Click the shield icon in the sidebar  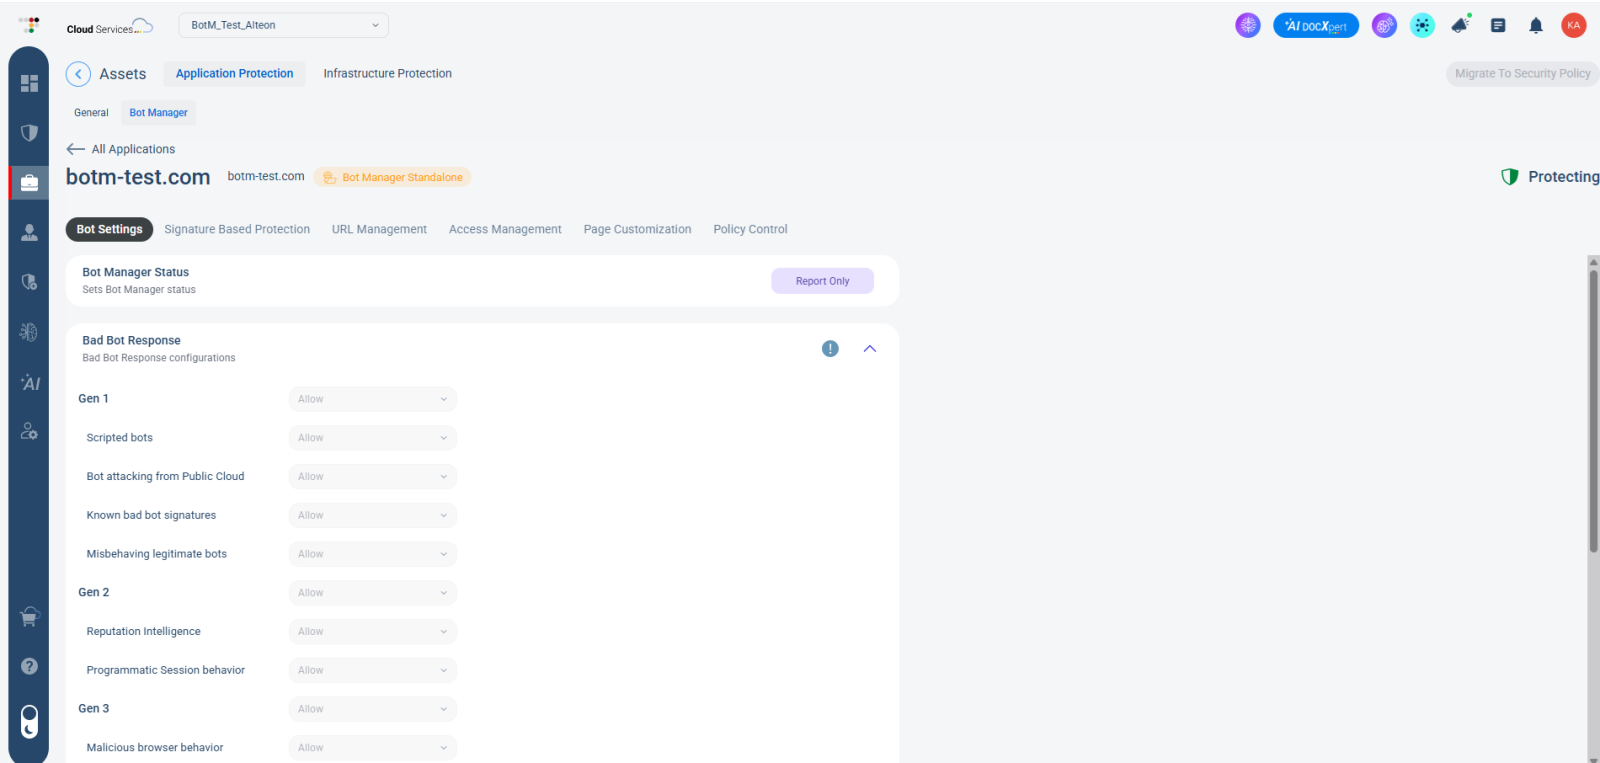[29, 133]
